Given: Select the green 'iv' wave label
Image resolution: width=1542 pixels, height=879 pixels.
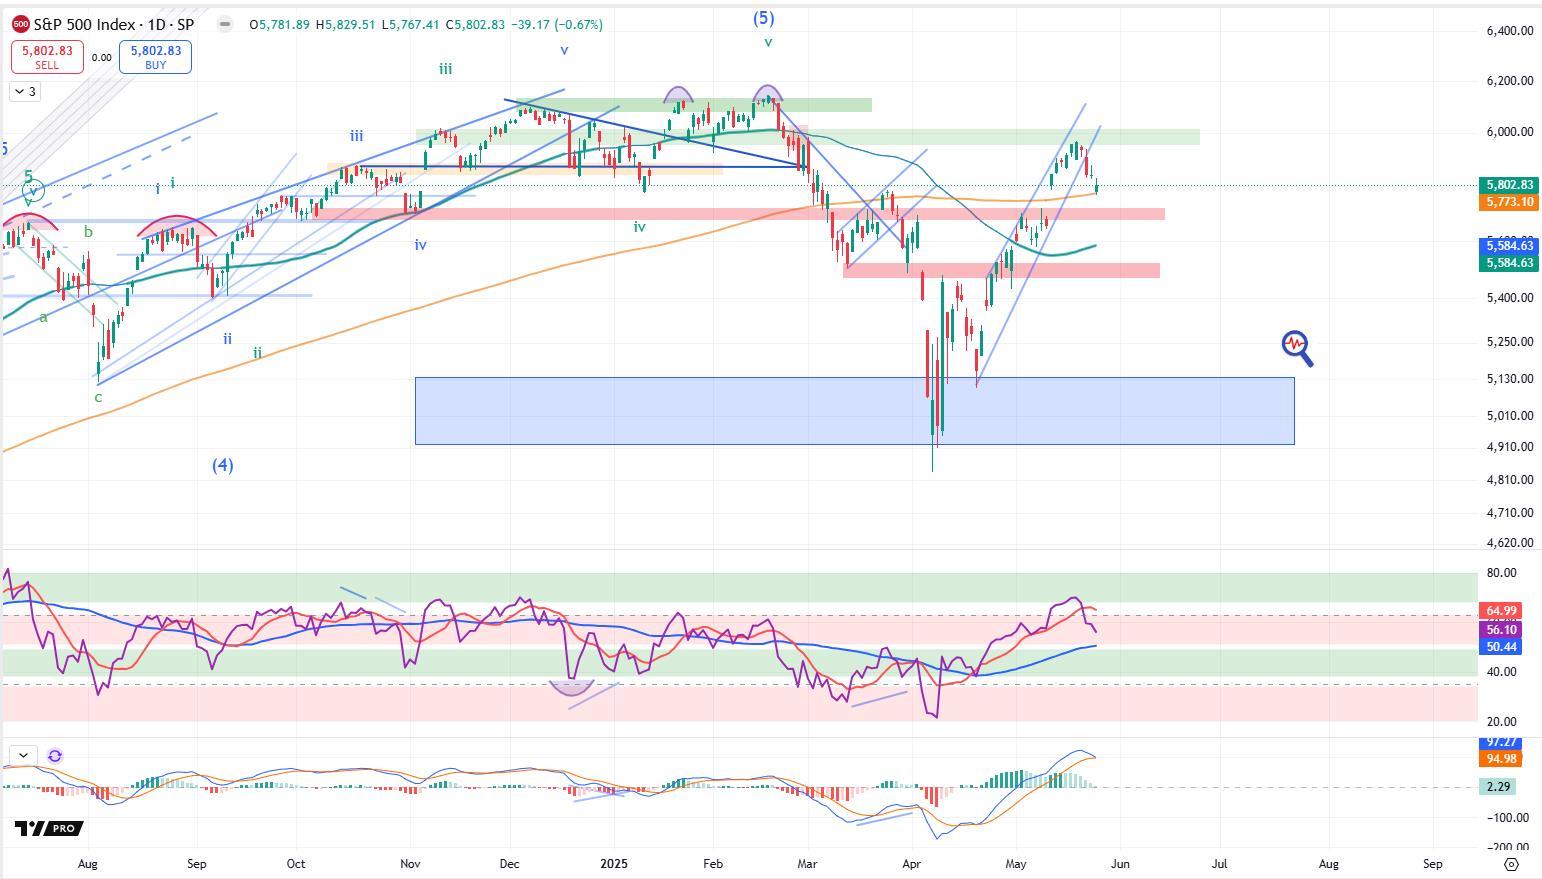Looking at the screenshot, I should pos(639,227).
